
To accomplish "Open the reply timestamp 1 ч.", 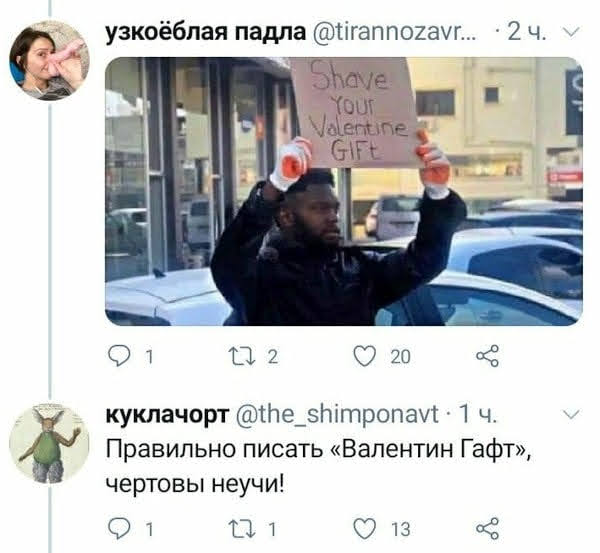I will tap(478, 414).
